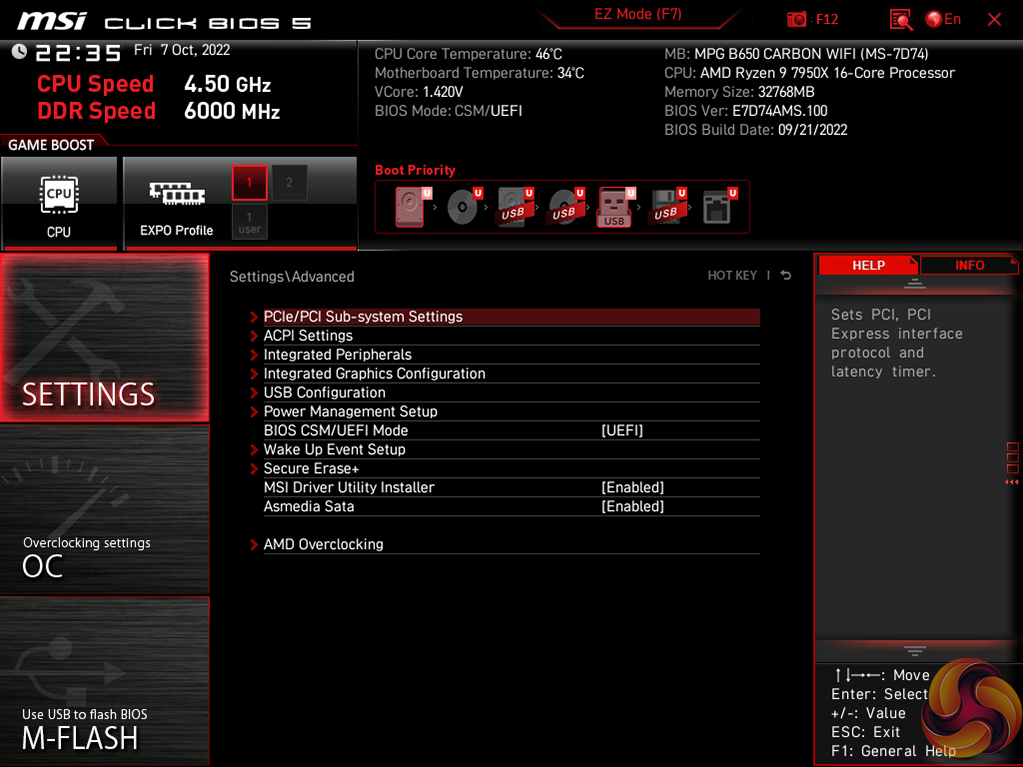Switch to EZ Mode (F7)
The height and width of the screenshot is (767, 1023).
point(637,14)
